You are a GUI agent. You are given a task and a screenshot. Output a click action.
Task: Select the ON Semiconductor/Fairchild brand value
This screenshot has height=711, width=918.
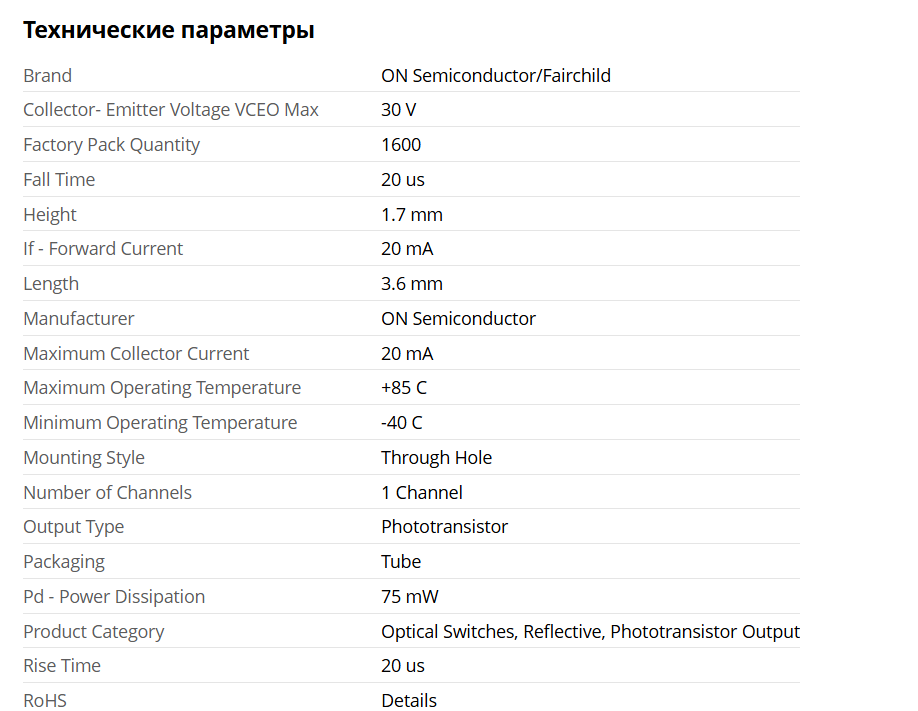point(495,76)
